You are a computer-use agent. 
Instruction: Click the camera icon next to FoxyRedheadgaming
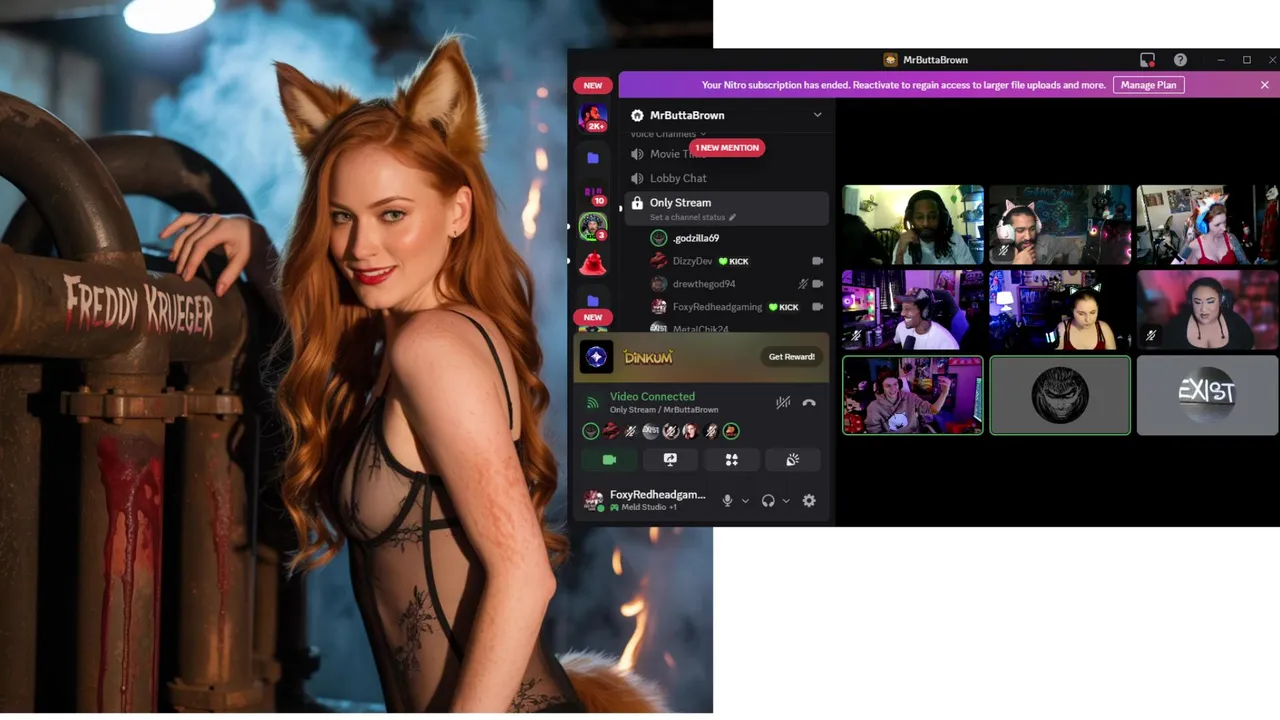coord(817,307)
